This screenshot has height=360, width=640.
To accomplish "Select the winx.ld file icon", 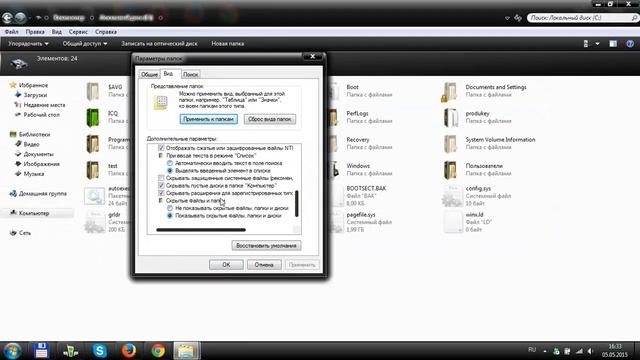I will pos(452,222).
